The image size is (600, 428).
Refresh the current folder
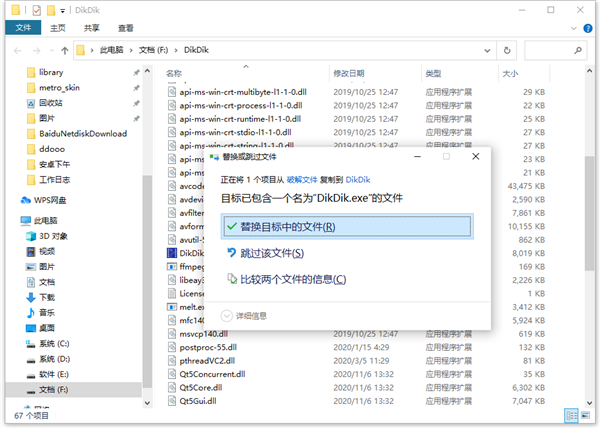[x=507, y=50]
